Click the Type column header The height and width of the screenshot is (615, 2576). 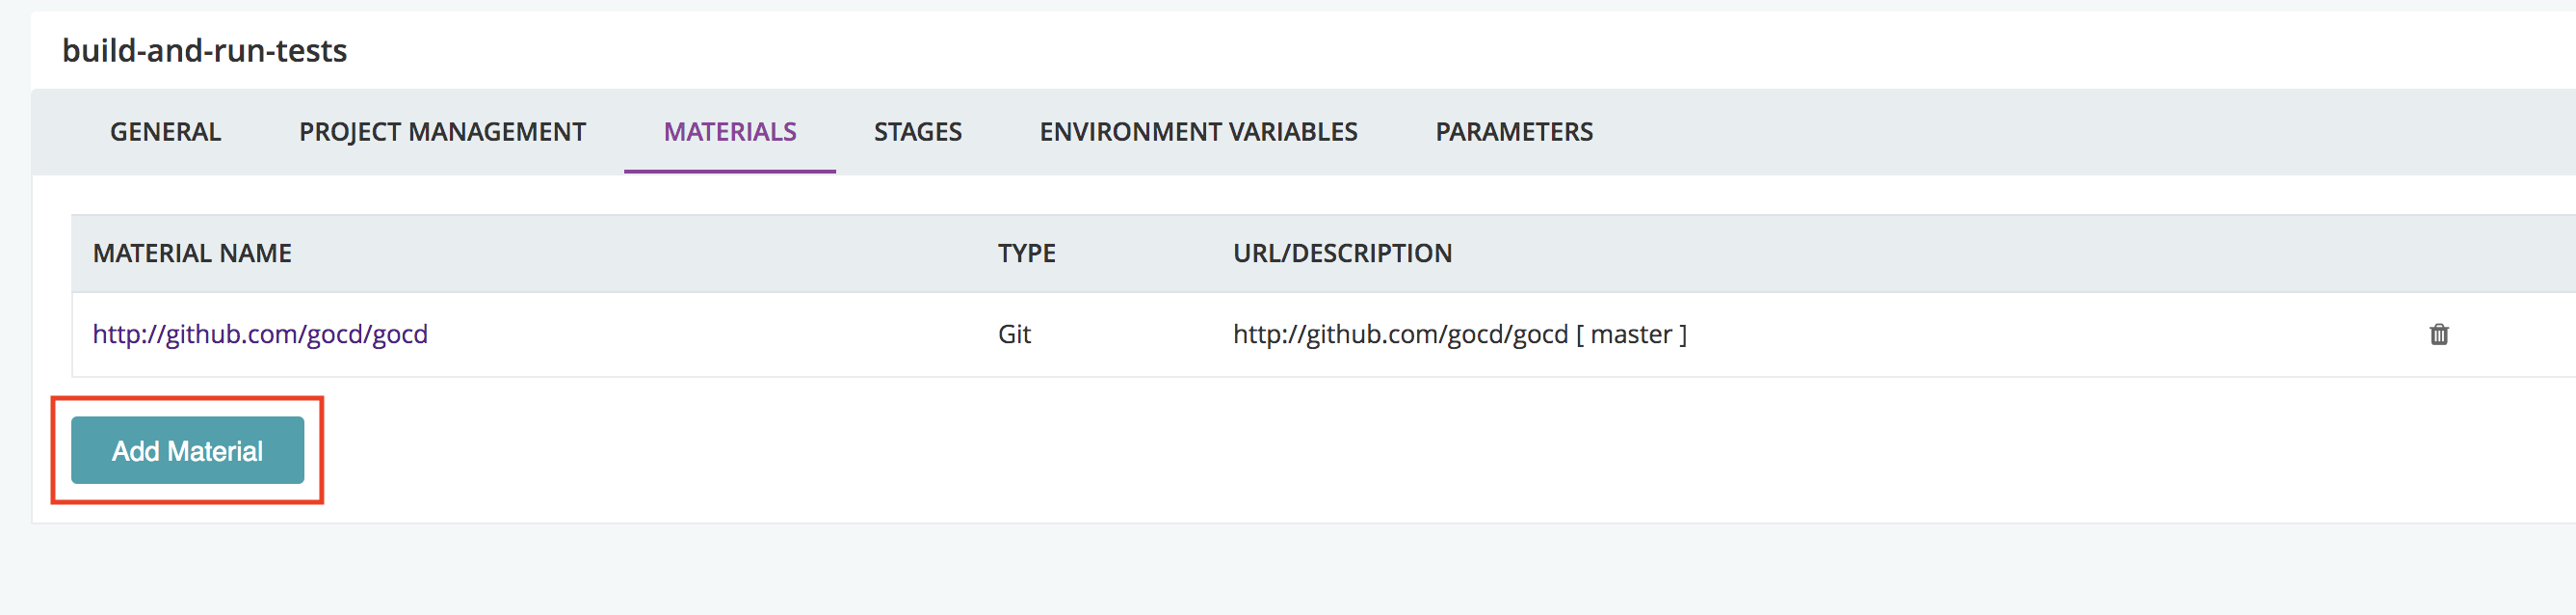1026,254
